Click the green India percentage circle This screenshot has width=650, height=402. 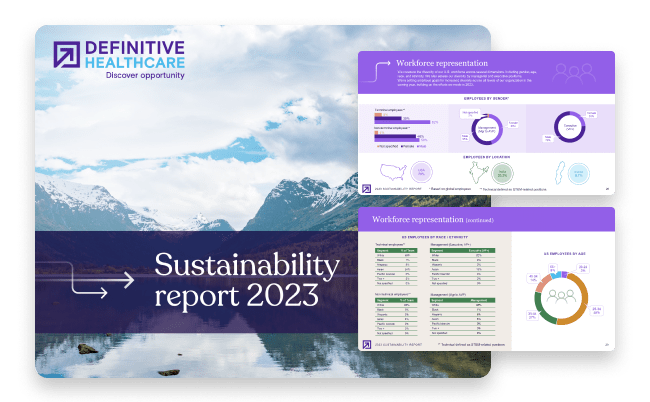(x=502, y=173)
